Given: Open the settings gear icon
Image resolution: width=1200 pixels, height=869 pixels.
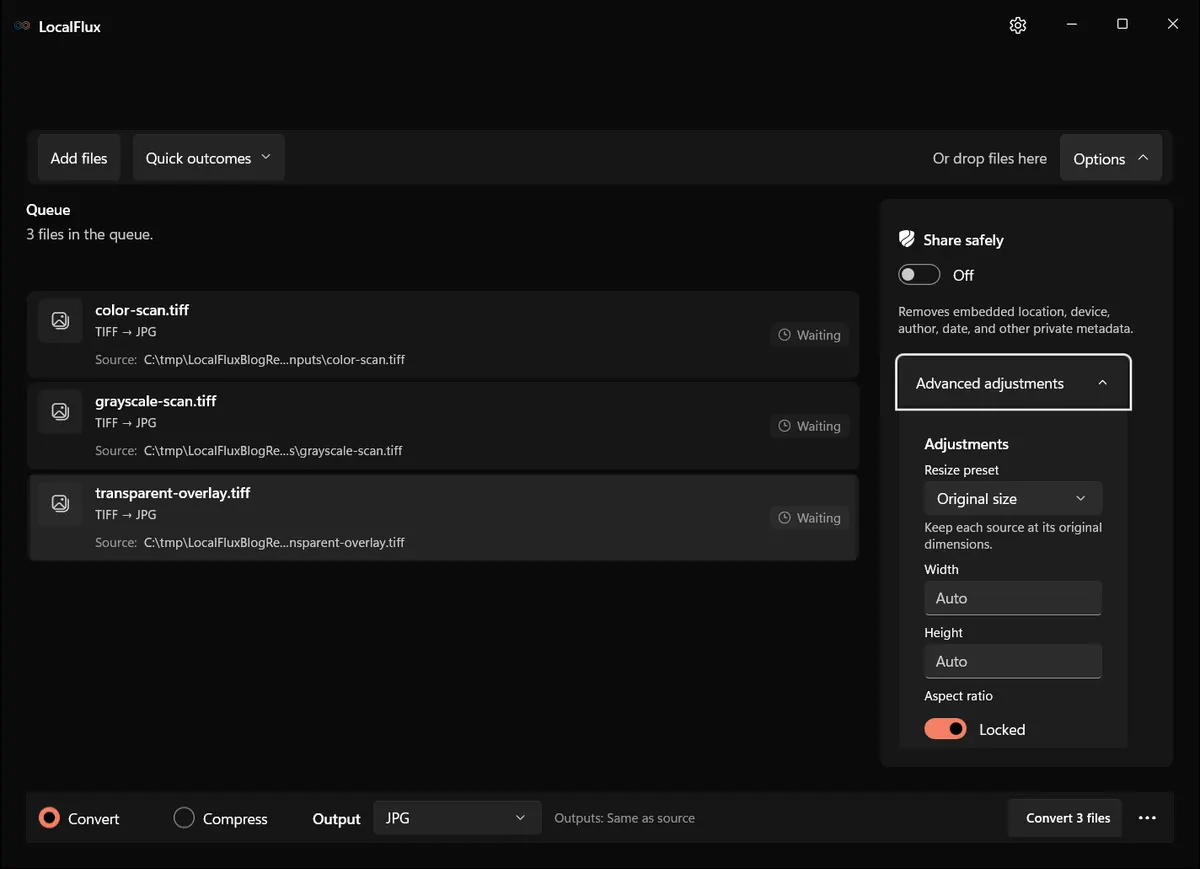Looking at the screenshot, I should click(1018, 25).
